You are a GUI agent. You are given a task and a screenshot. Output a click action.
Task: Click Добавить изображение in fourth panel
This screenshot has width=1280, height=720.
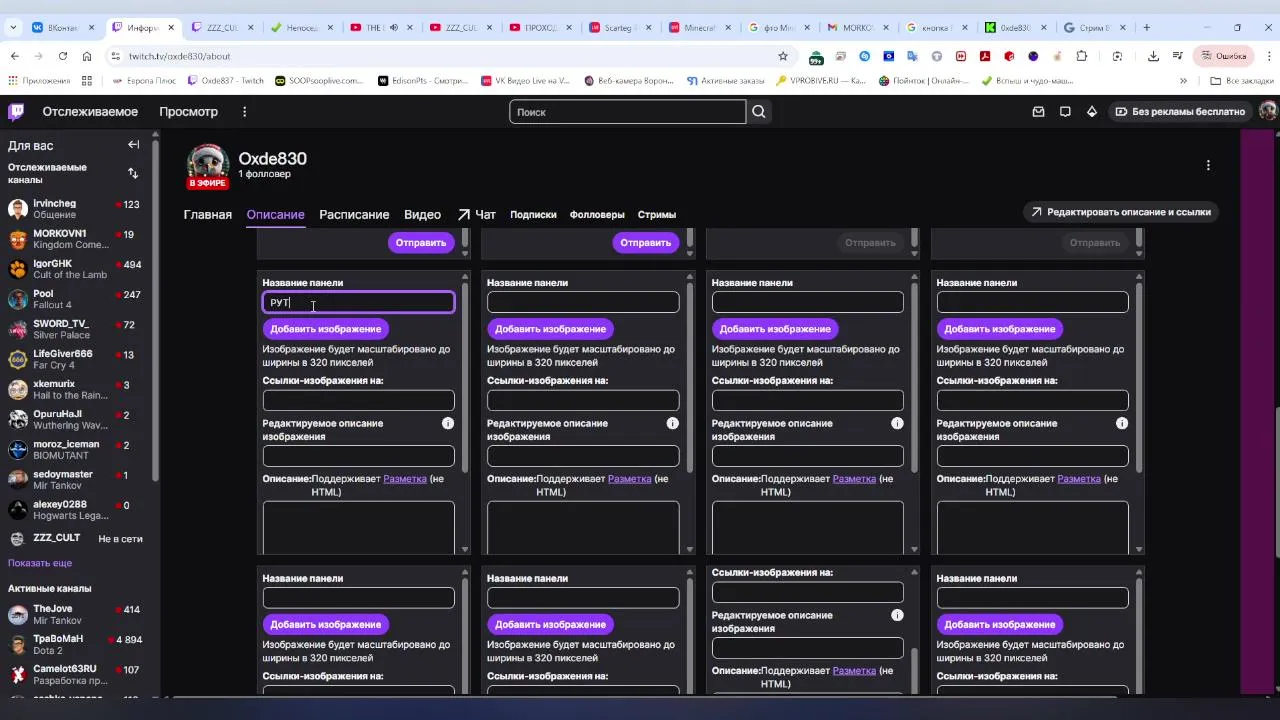click(x=1000, y=329)
